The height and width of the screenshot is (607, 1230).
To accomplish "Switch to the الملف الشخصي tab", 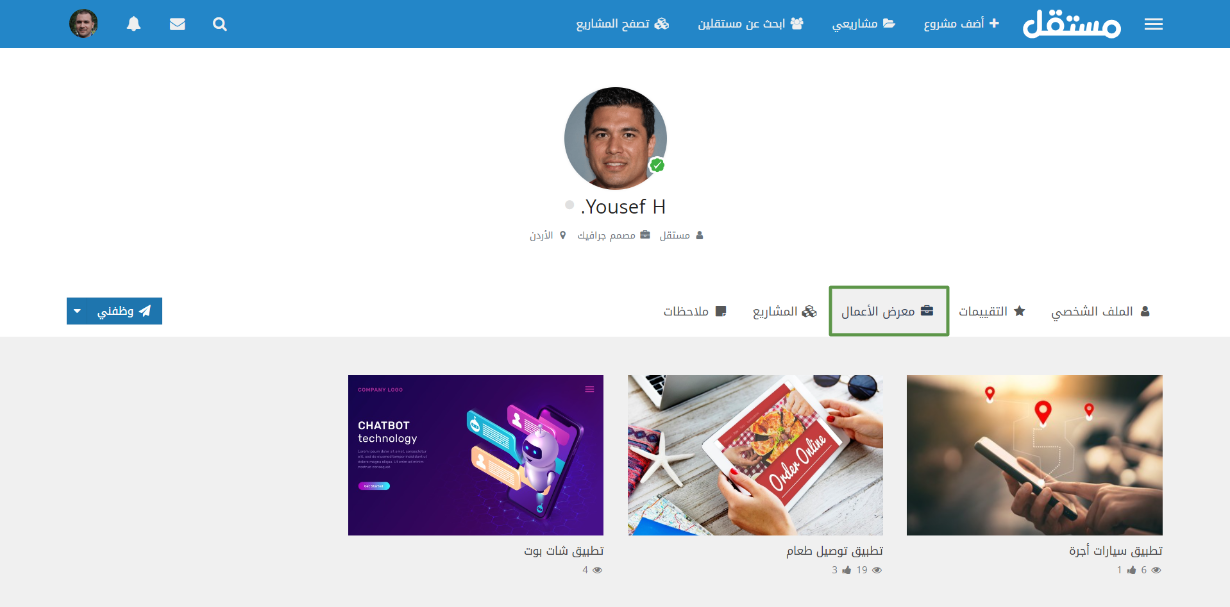I will 1100,311.
